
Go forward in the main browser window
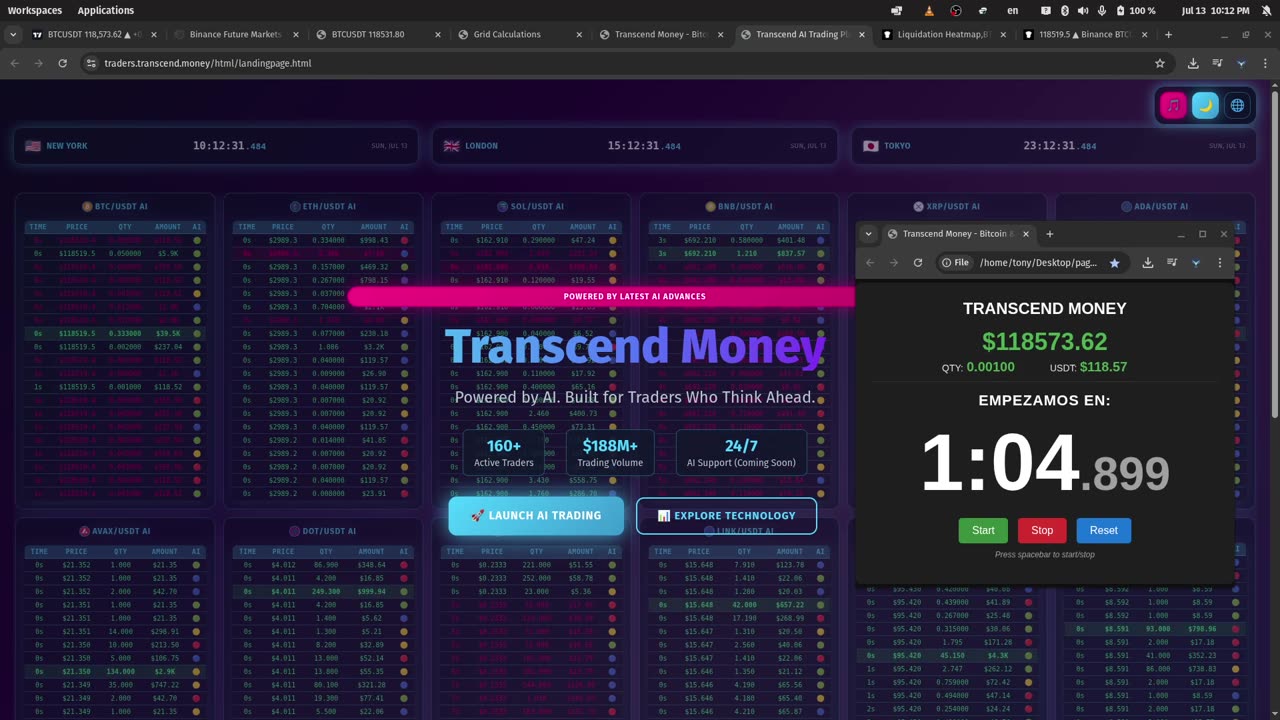38,63
